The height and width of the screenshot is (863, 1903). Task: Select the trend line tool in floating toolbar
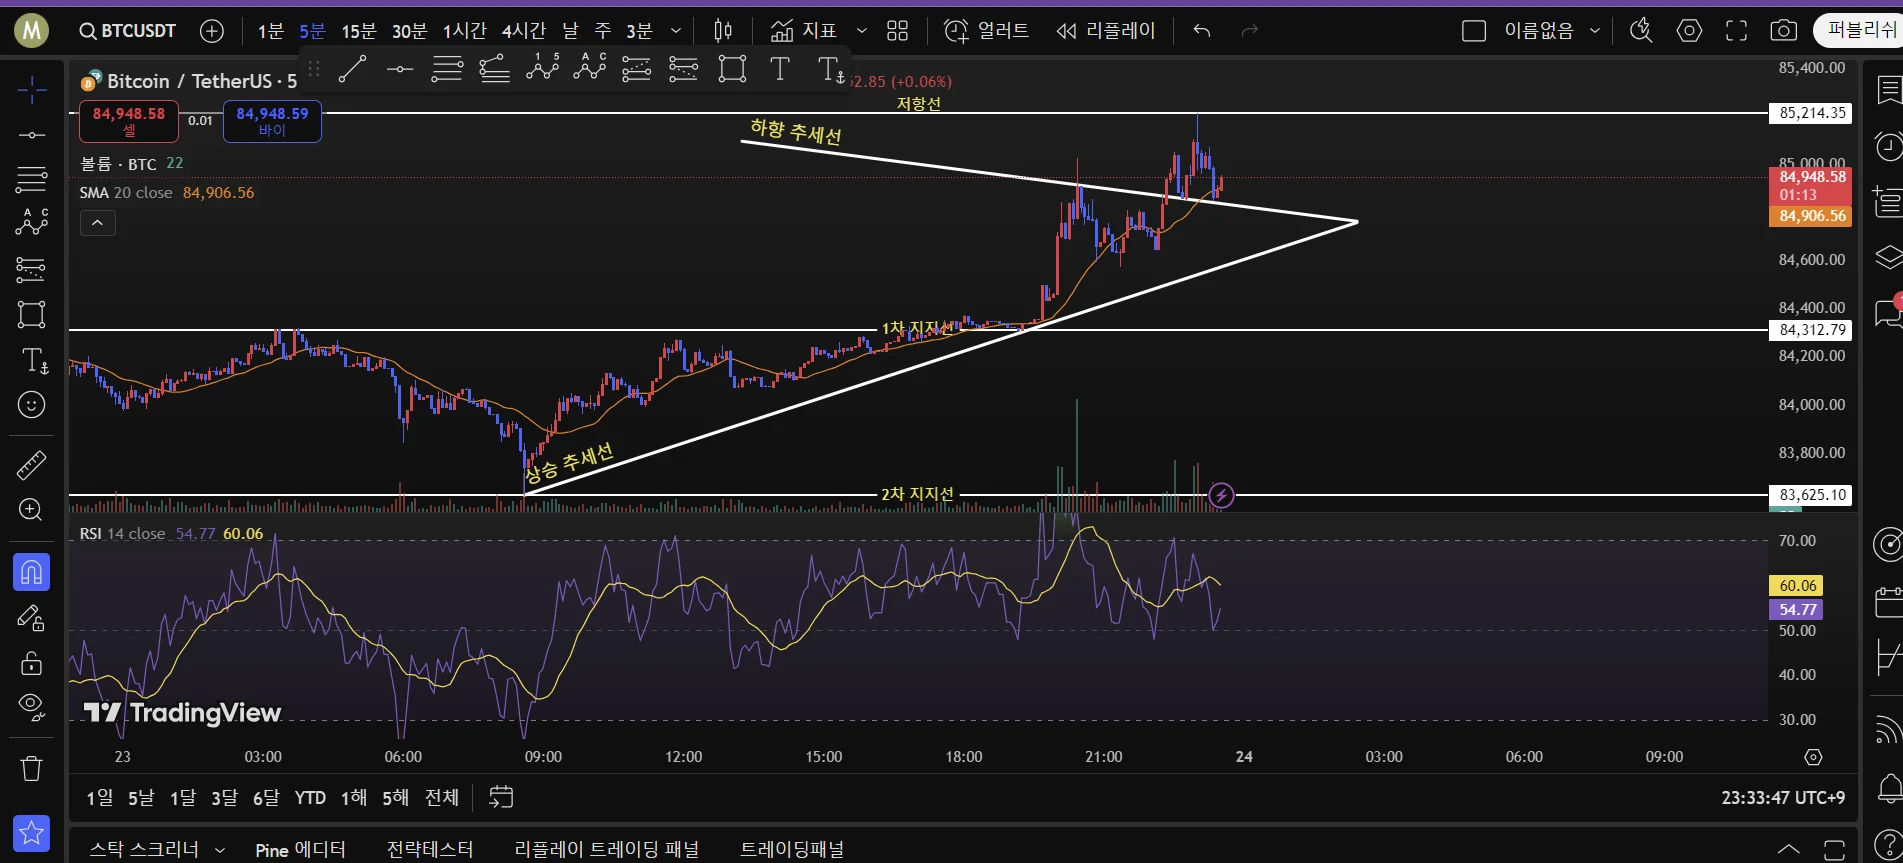(352, 69)
